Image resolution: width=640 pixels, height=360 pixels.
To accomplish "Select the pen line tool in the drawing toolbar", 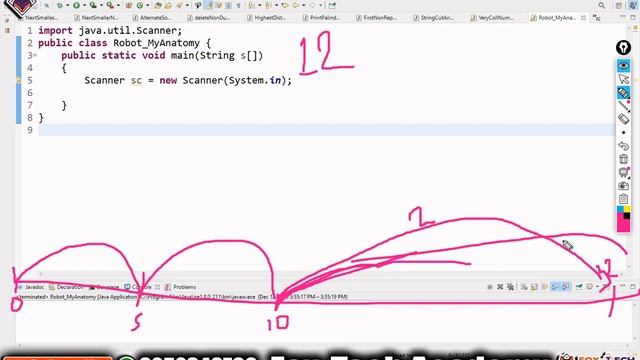I will [x=623, y=106].
